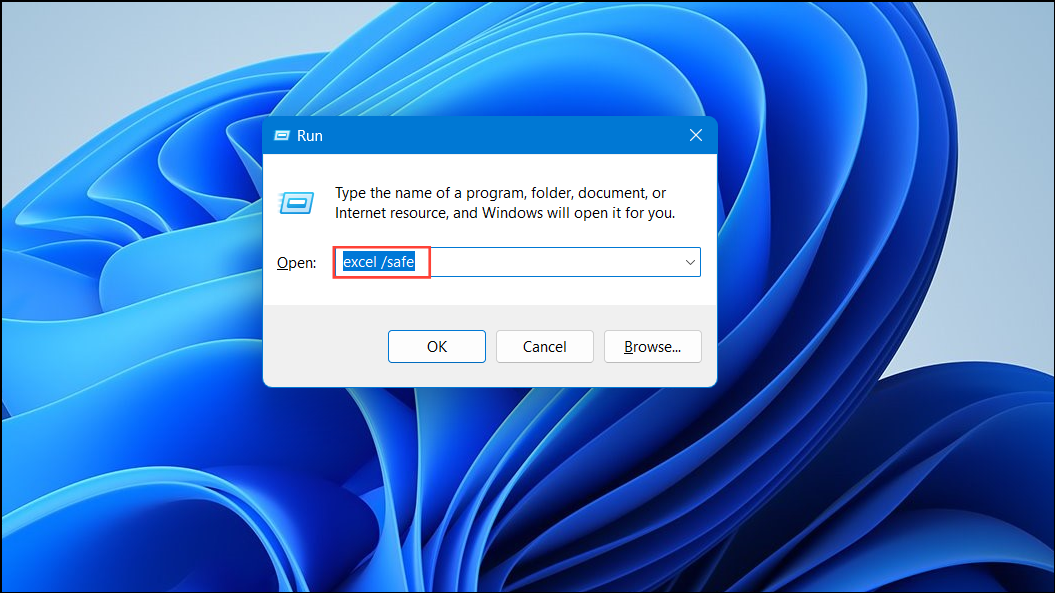Click into the Open text field
This screenshot has width=1055, height=593.
517,263
